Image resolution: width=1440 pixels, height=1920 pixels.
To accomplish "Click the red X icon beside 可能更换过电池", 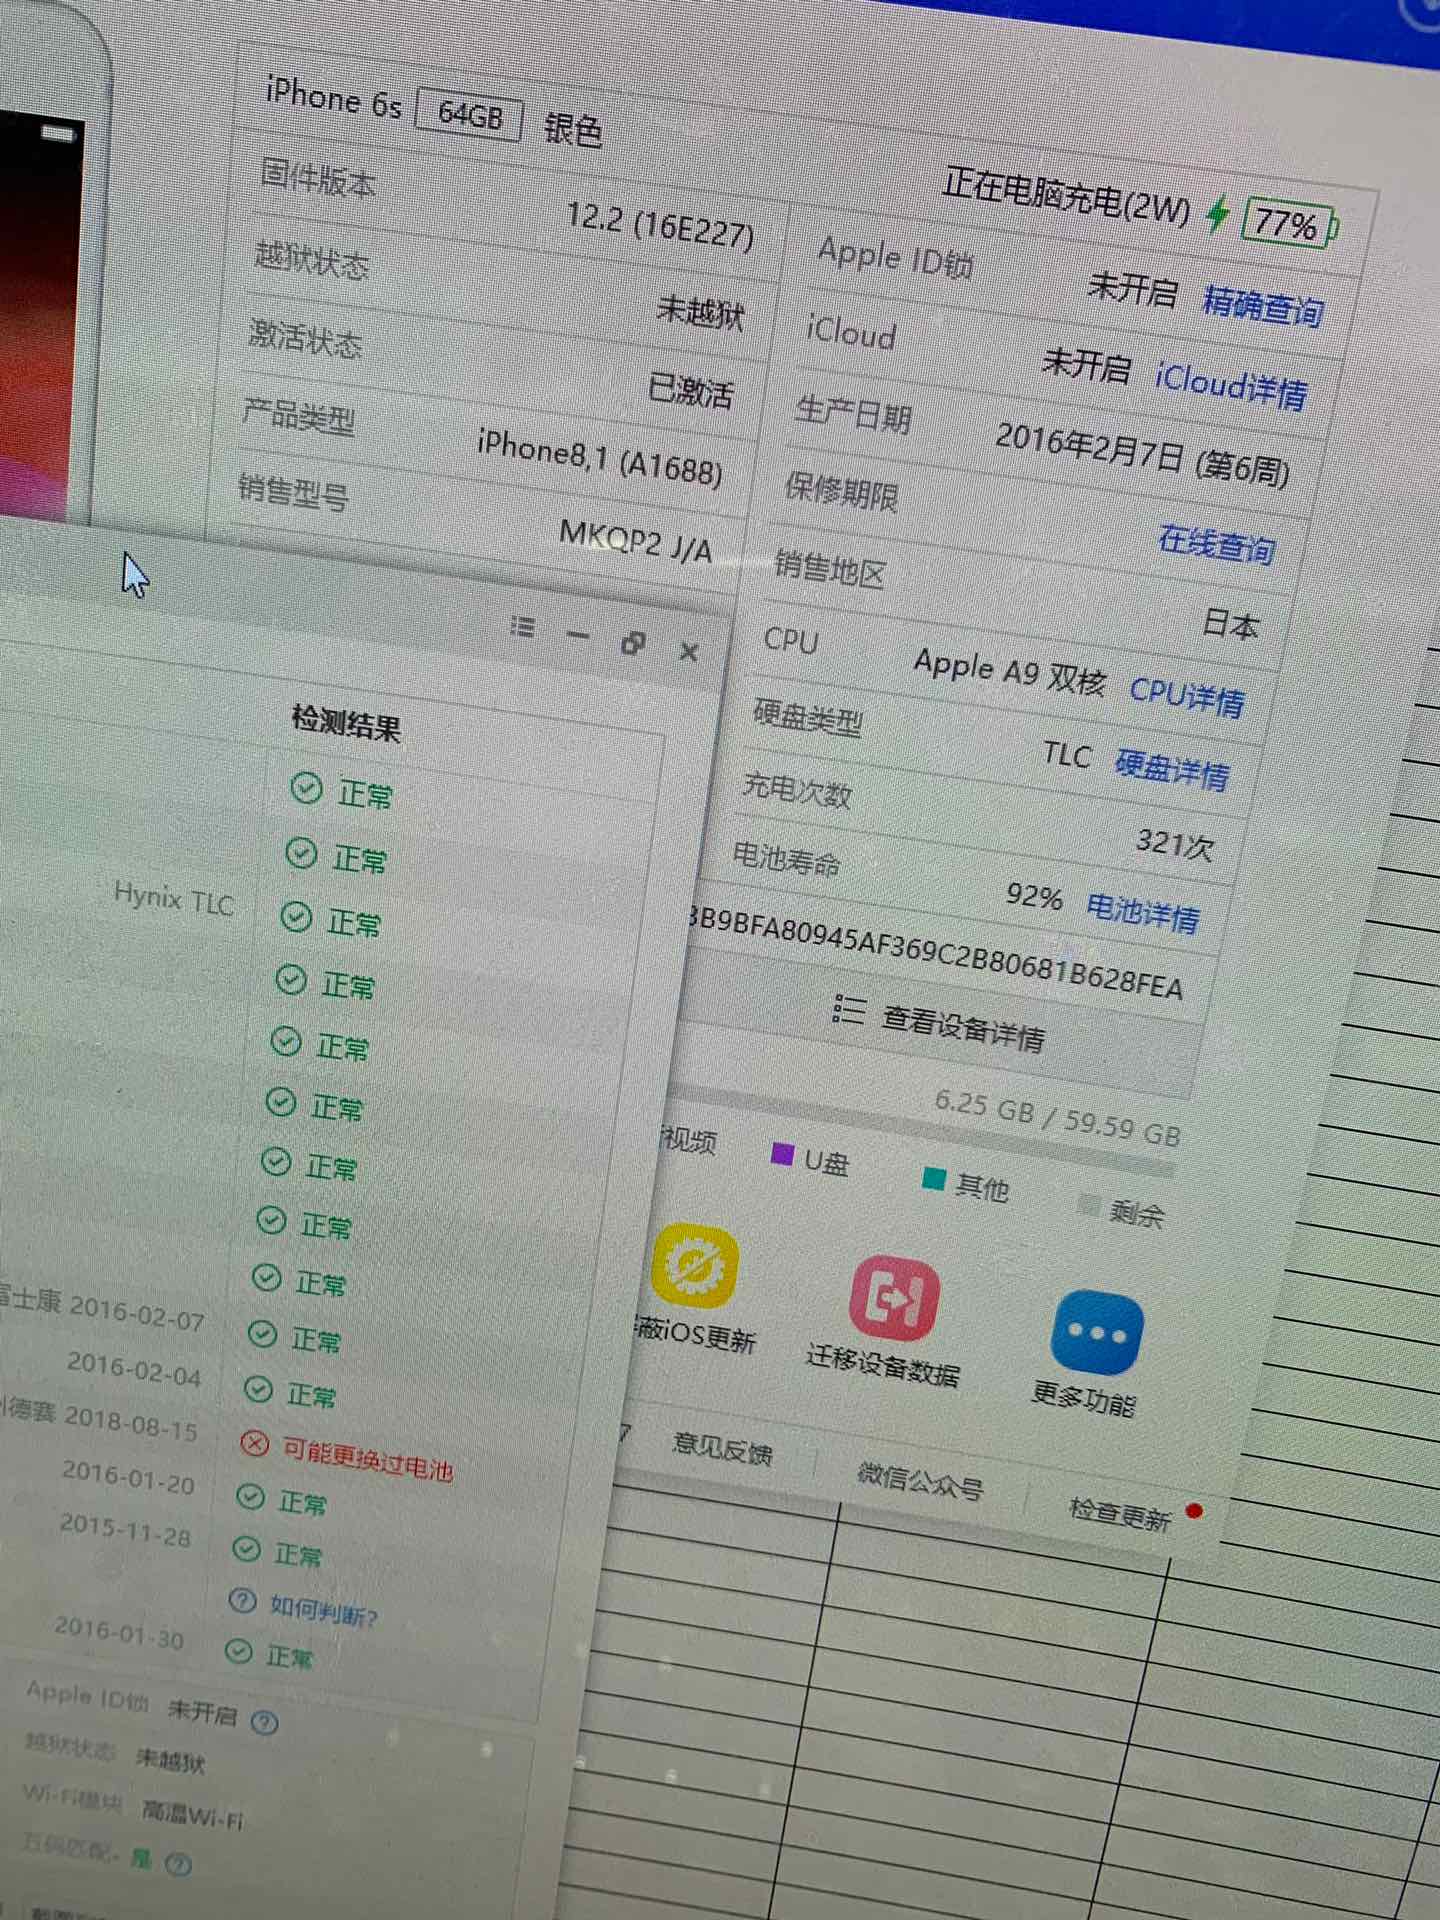I will tap(255, 1444).
